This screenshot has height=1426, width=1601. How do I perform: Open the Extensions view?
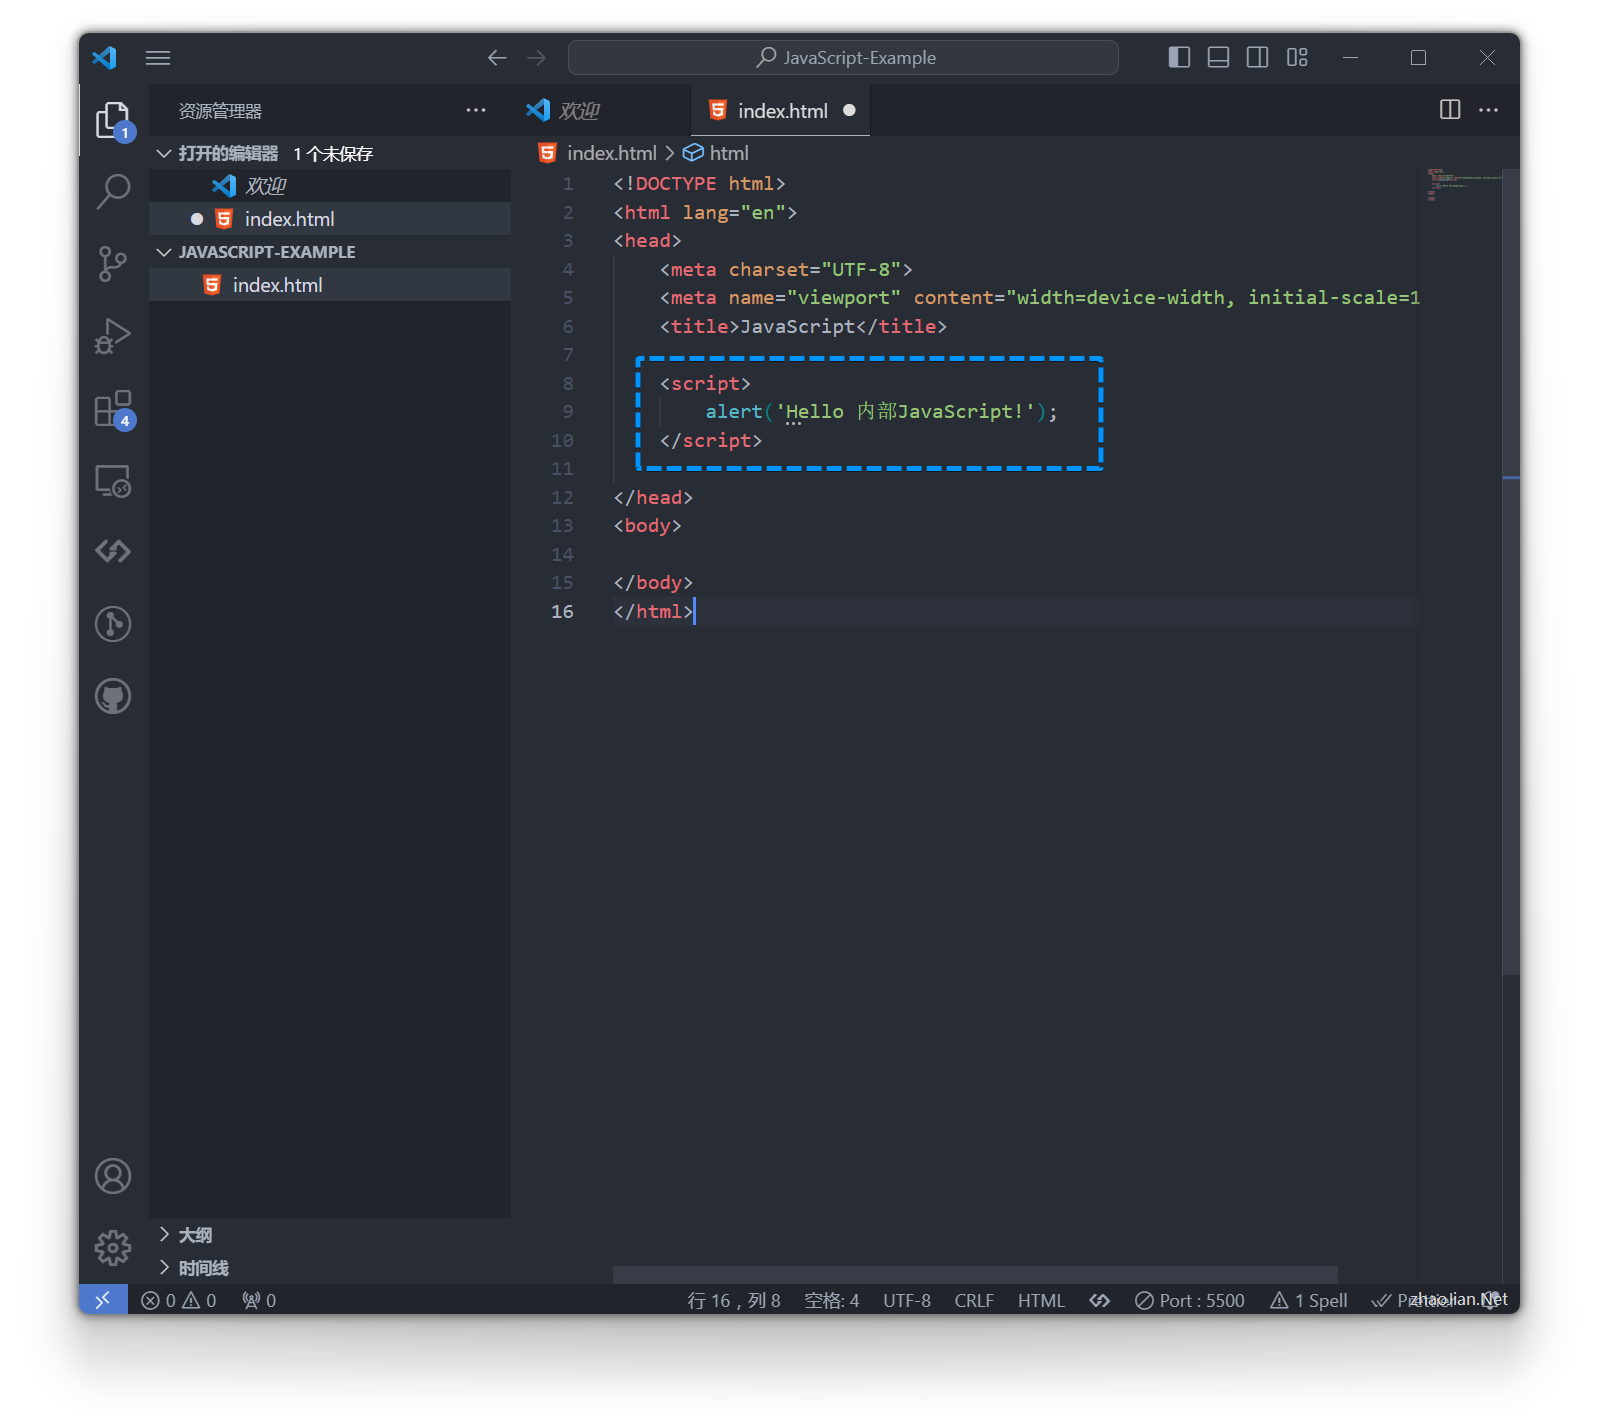coord(113,409)
